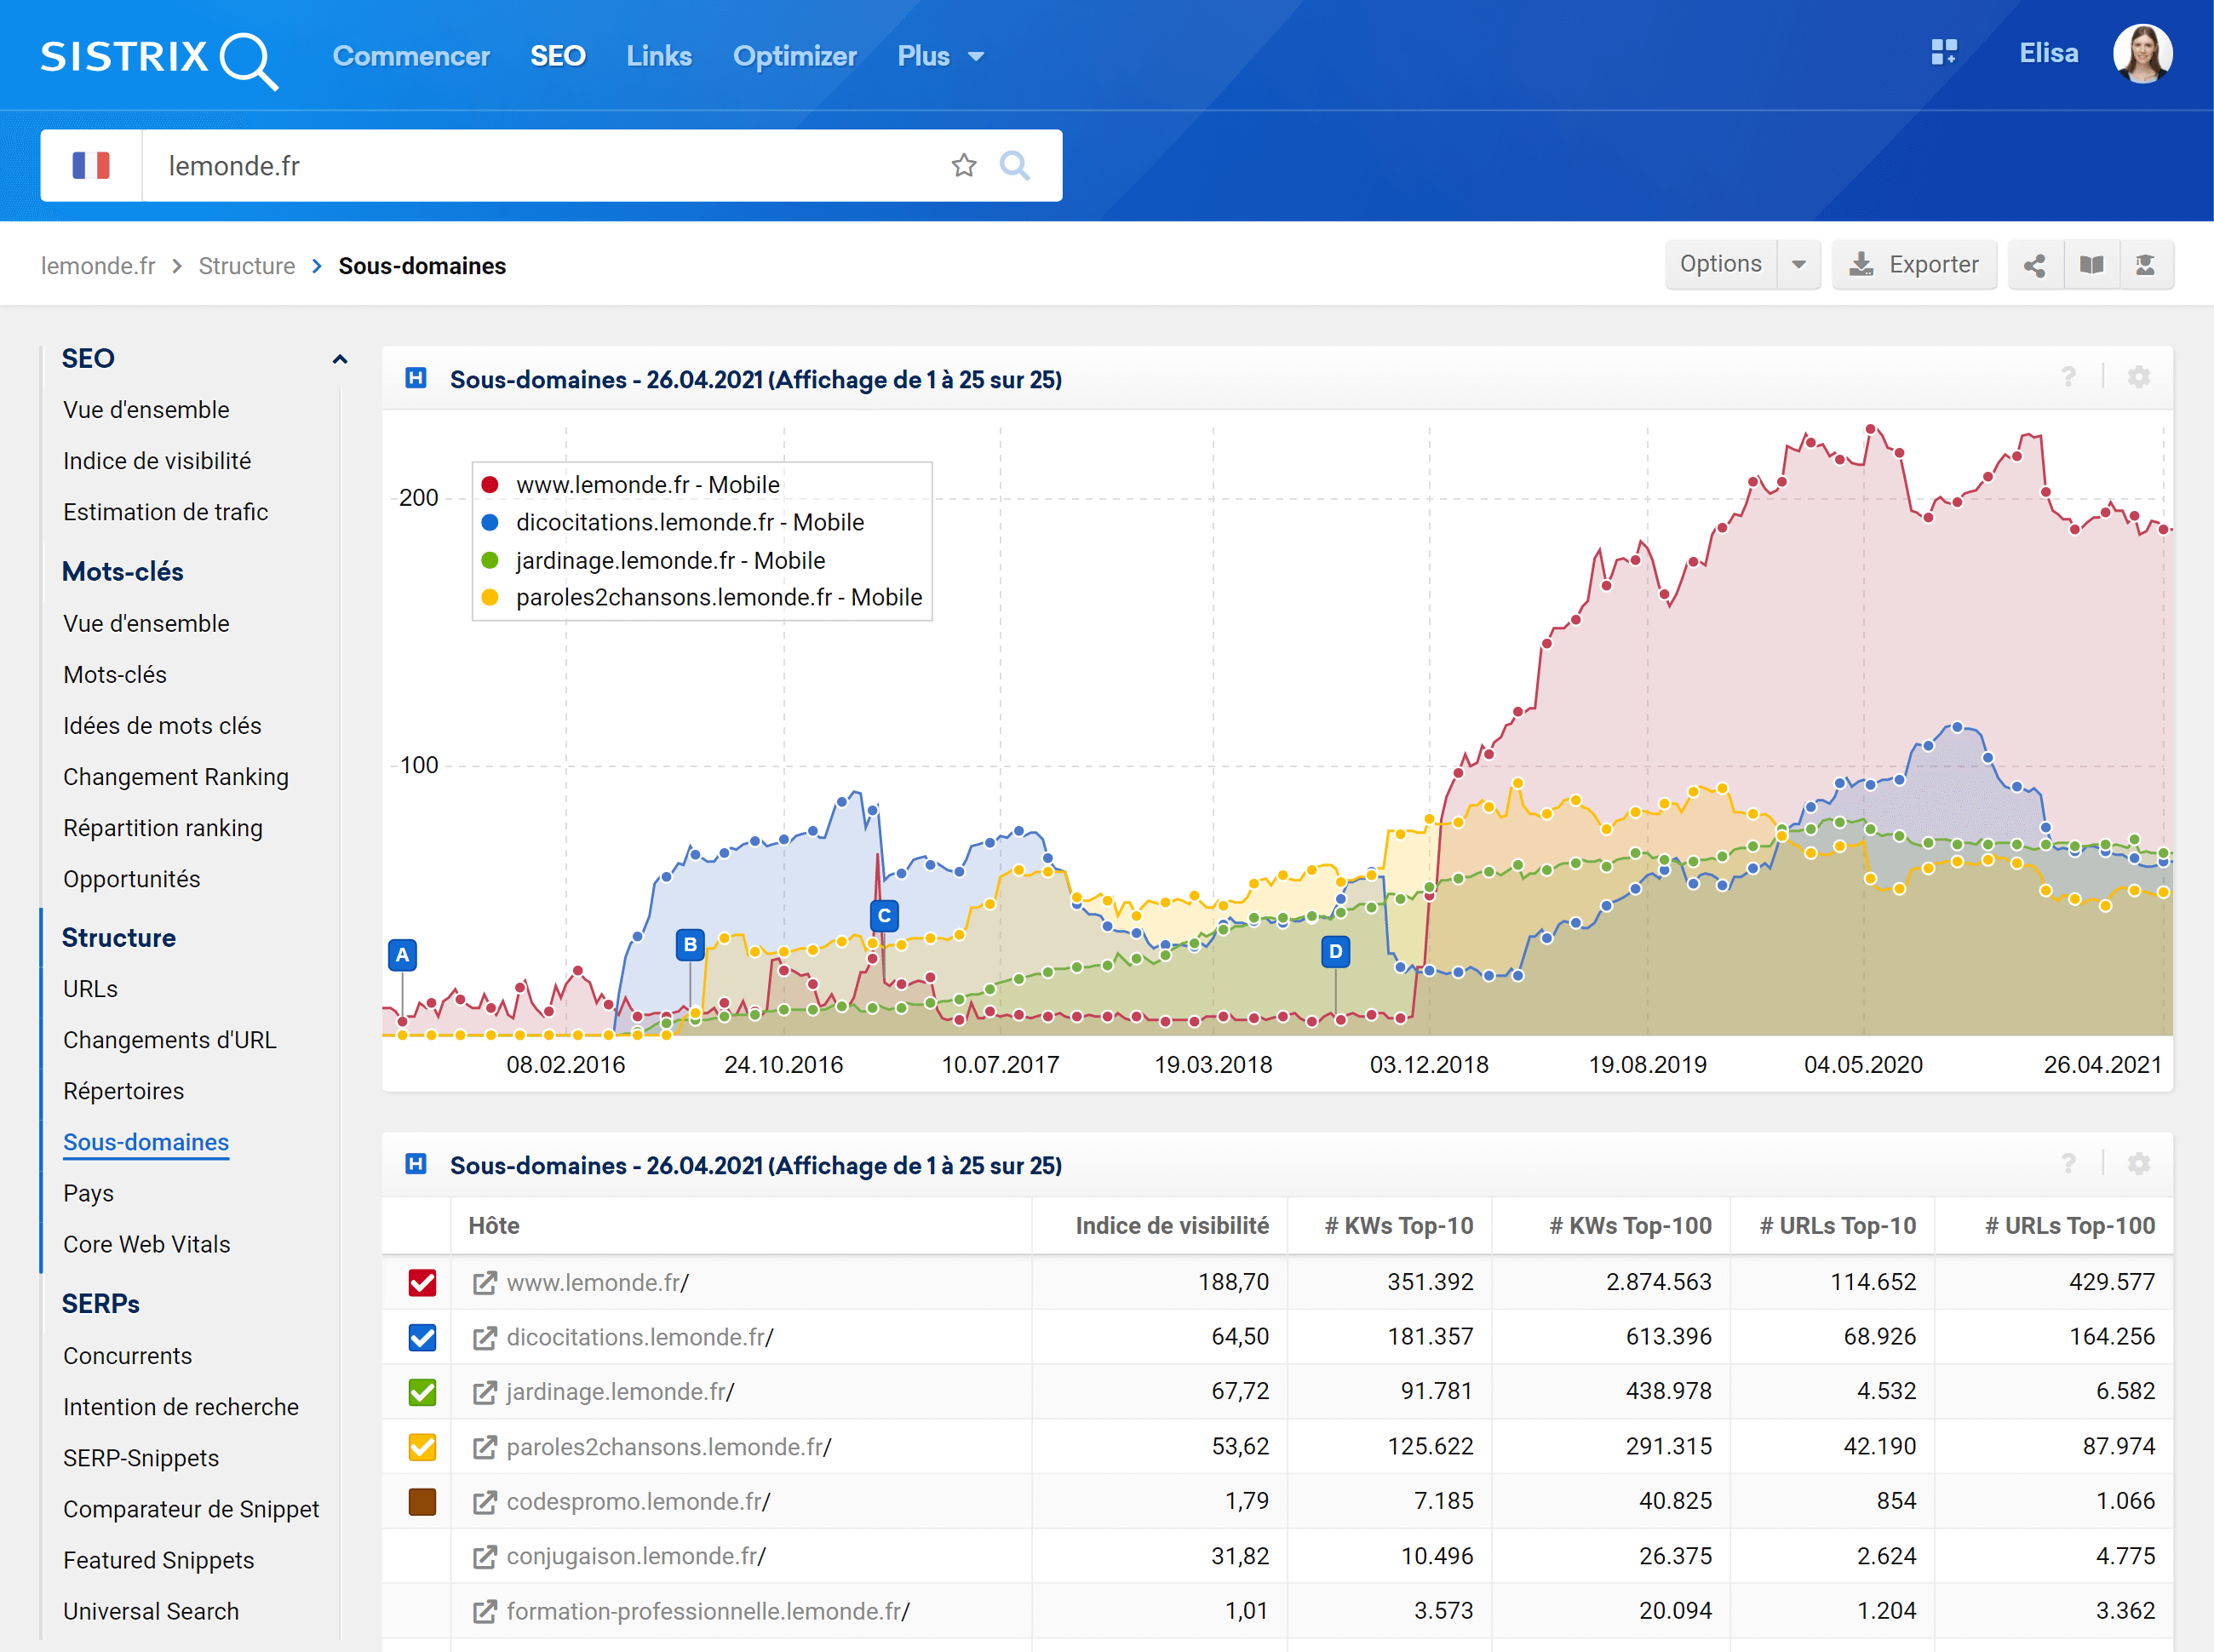Click the H icon beside chart title
Viewport: 2214px width, 1652px height.
[416, 378]
